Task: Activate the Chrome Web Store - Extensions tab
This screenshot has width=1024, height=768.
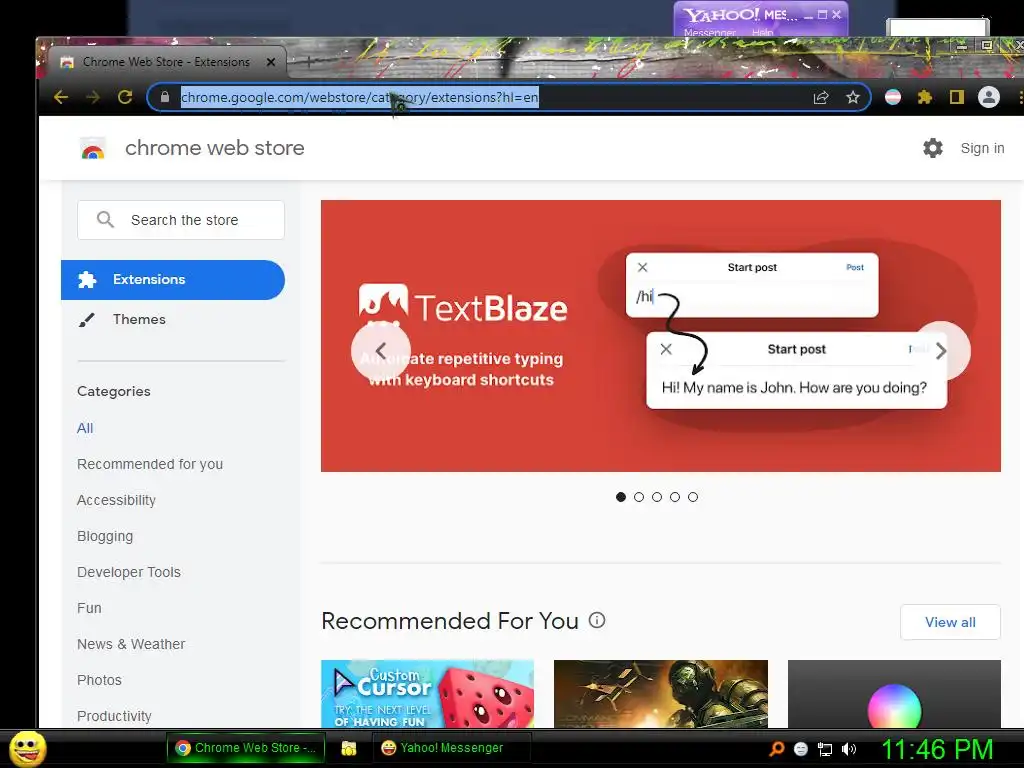Action: click(166, 62)
